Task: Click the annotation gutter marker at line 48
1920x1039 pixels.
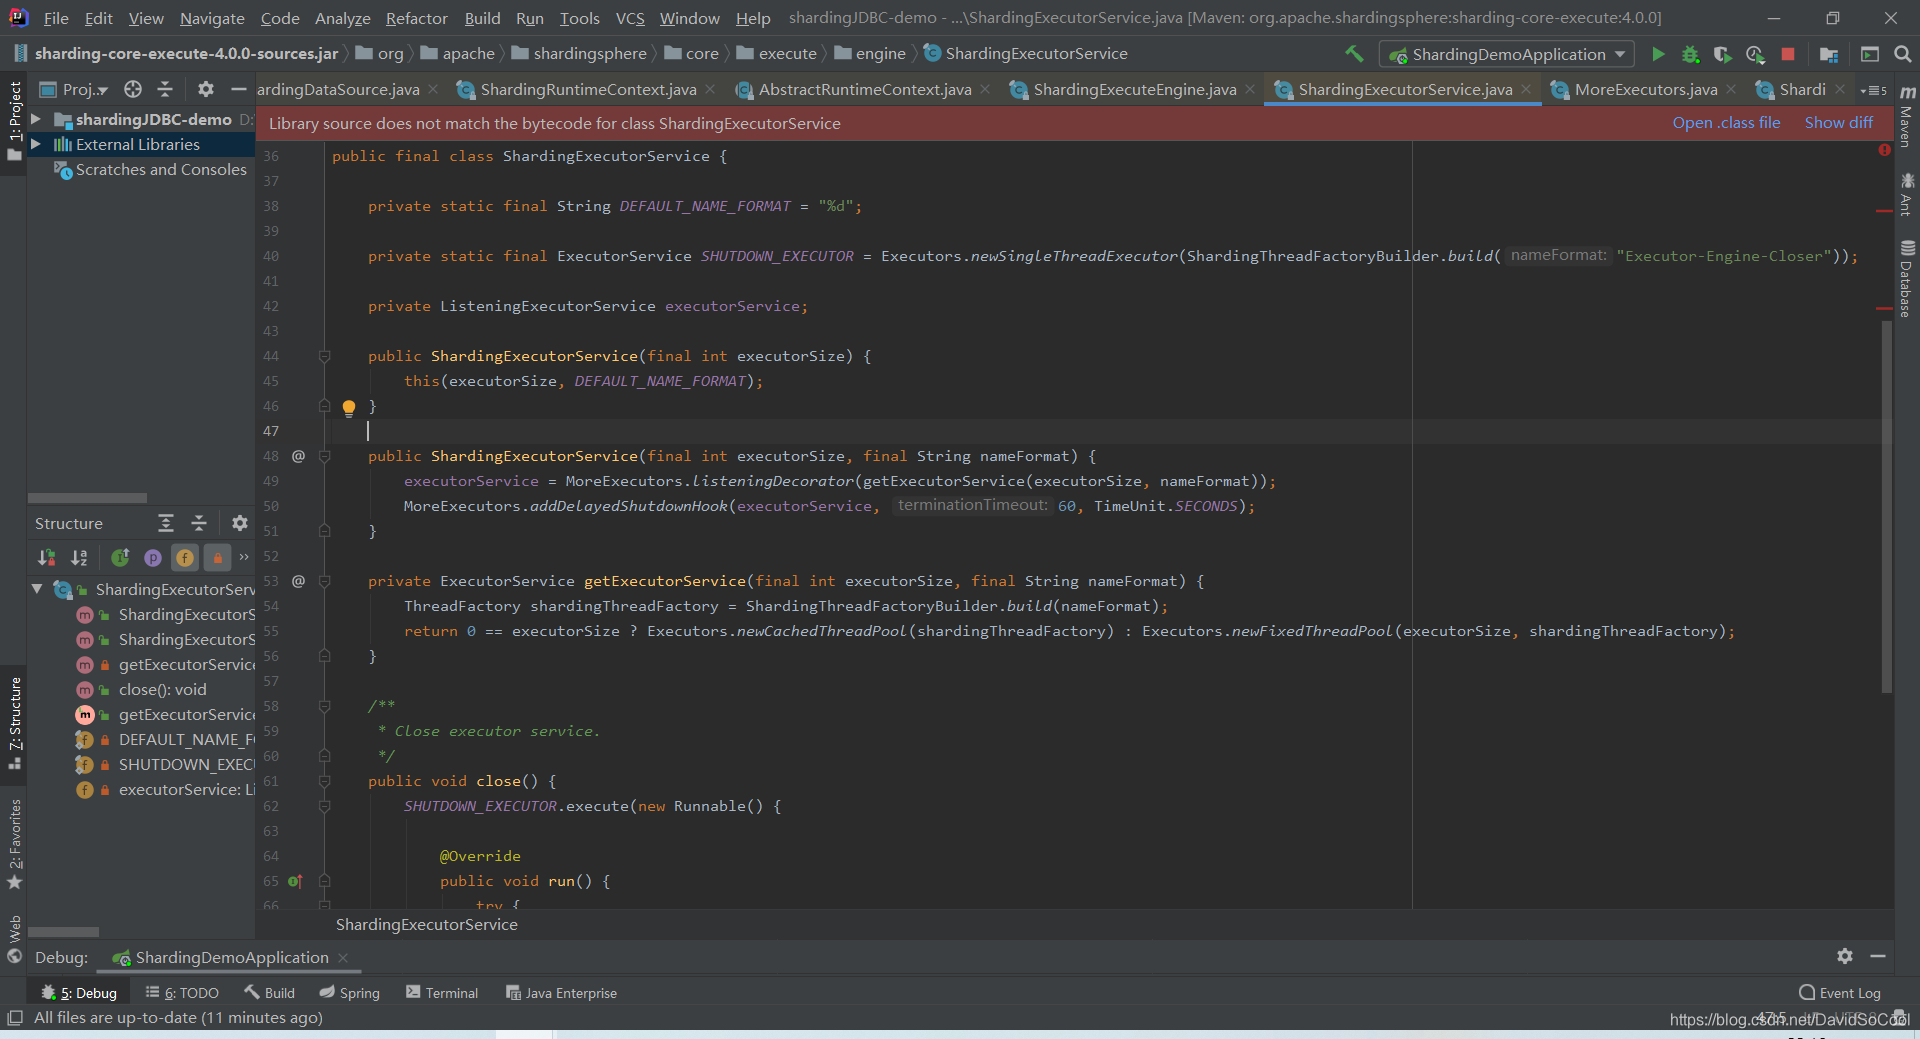Action: [298, 456]
